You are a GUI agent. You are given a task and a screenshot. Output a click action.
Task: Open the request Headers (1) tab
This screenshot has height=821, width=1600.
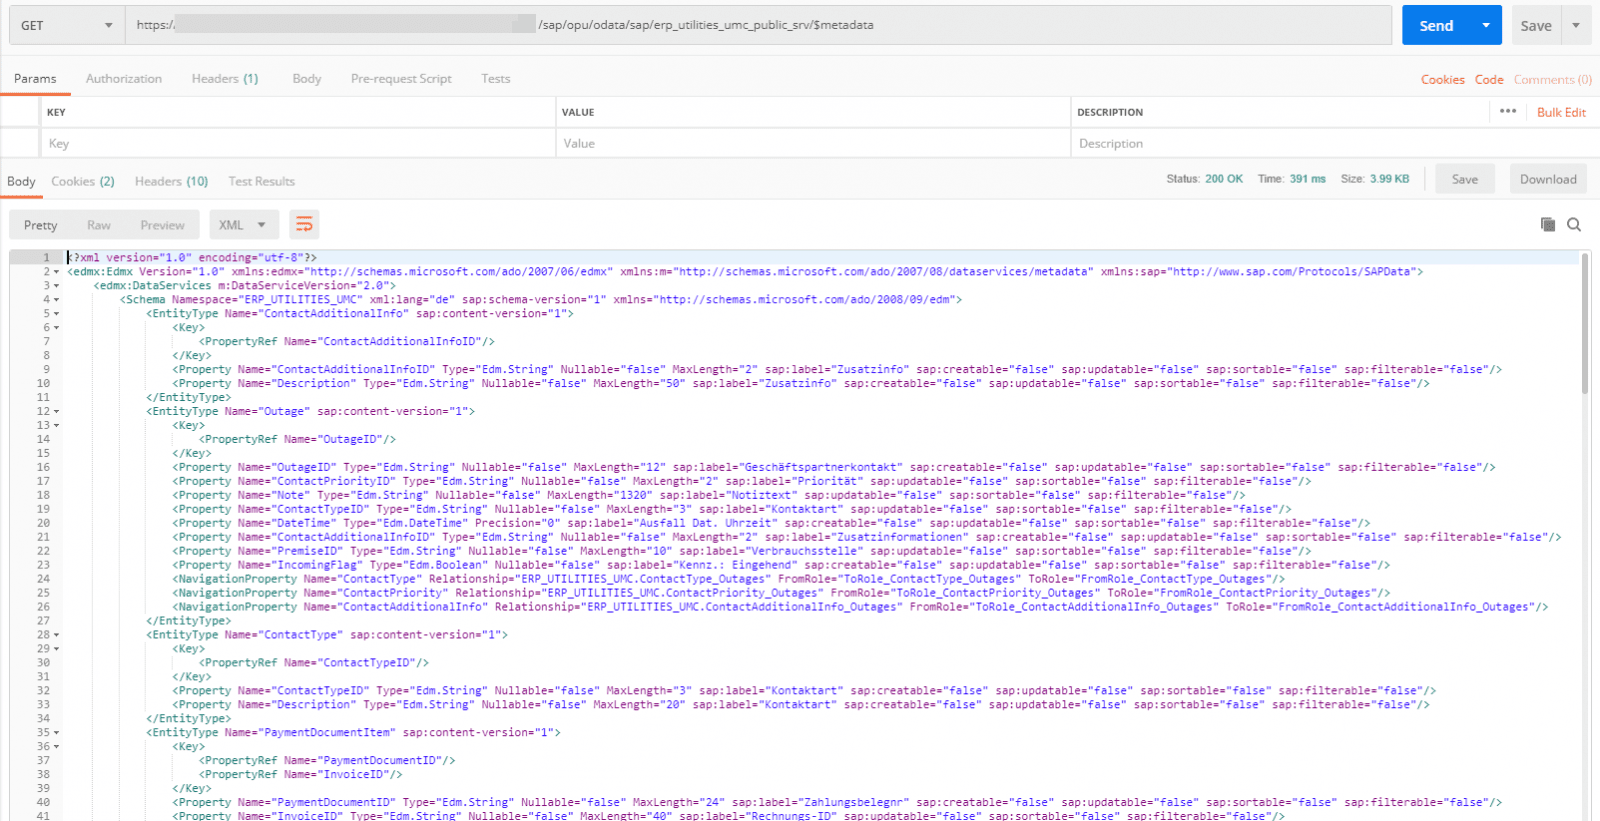tap(225, 78)
